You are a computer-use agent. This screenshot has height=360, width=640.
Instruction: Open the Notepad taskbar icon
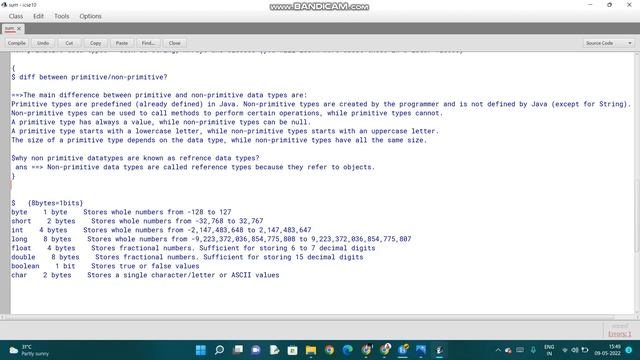274,350
